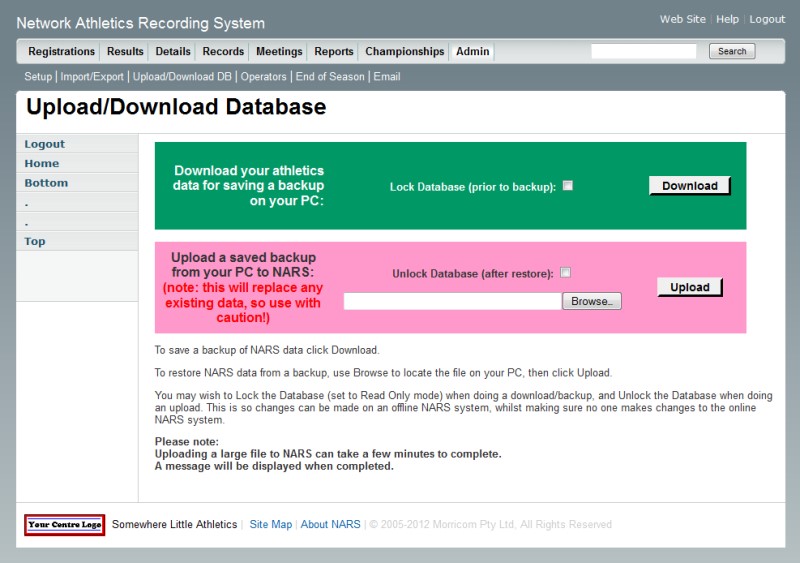Click the Help link in header
This screenshot has height=563, width=800.
pos(727,20)
